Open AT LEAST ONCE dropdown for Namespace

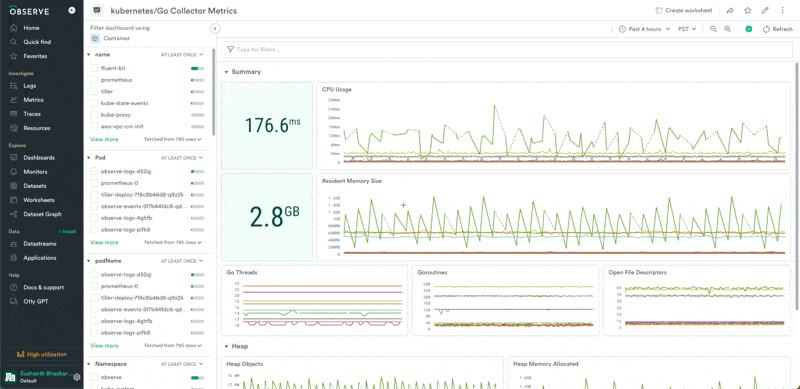click(182, 364)
